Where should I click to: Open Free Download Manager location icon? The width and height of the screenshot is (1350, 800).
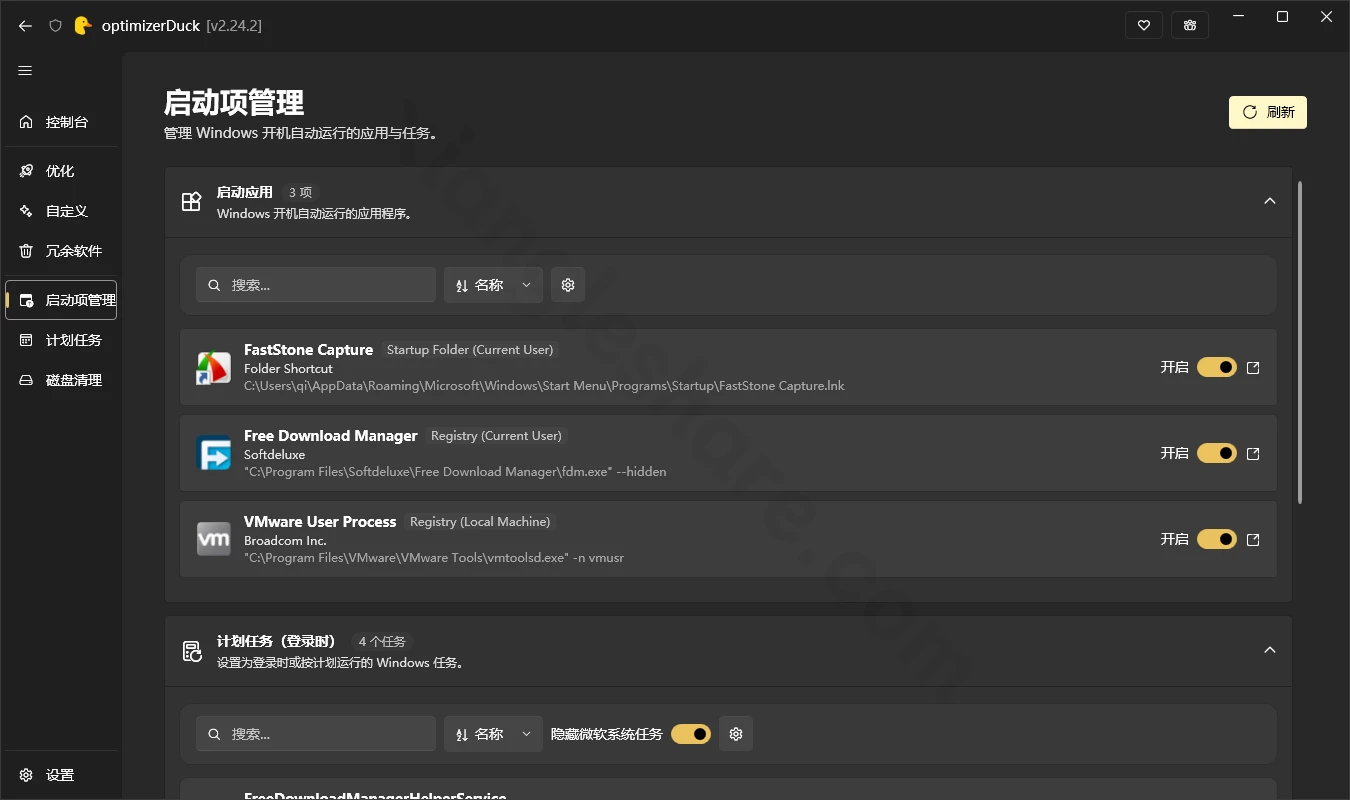(x=1254, y=454)
